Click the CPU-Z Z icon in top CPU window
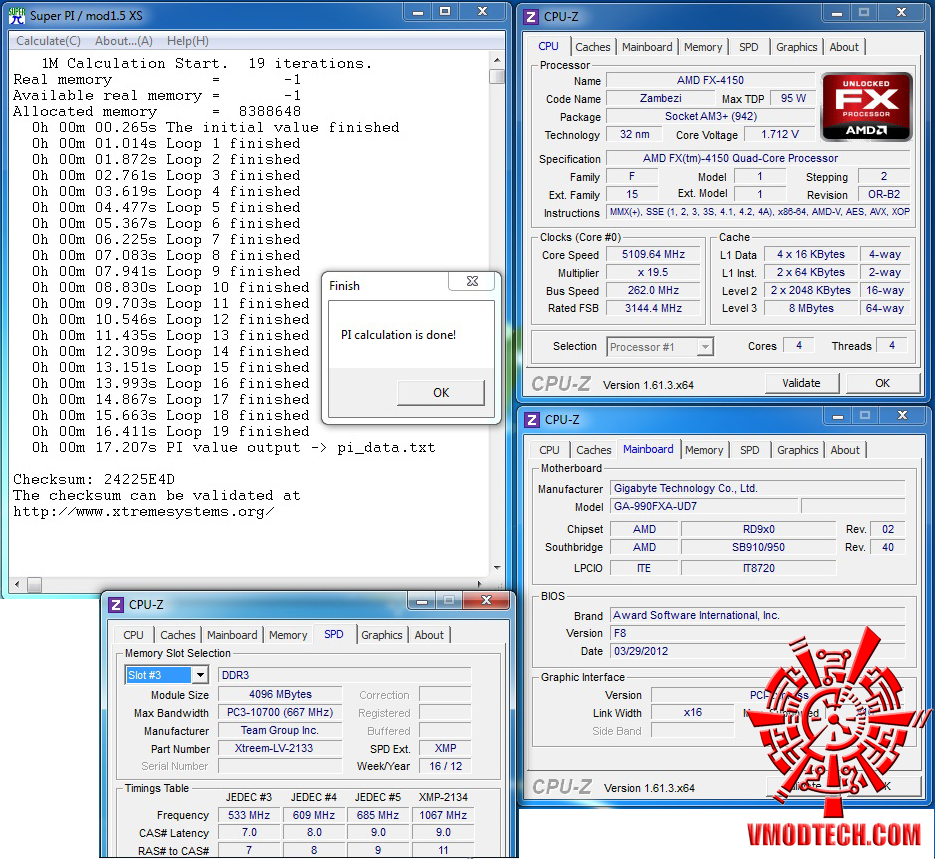The height and width of the screenshot is (859, 935). click(x=531, y=17)
